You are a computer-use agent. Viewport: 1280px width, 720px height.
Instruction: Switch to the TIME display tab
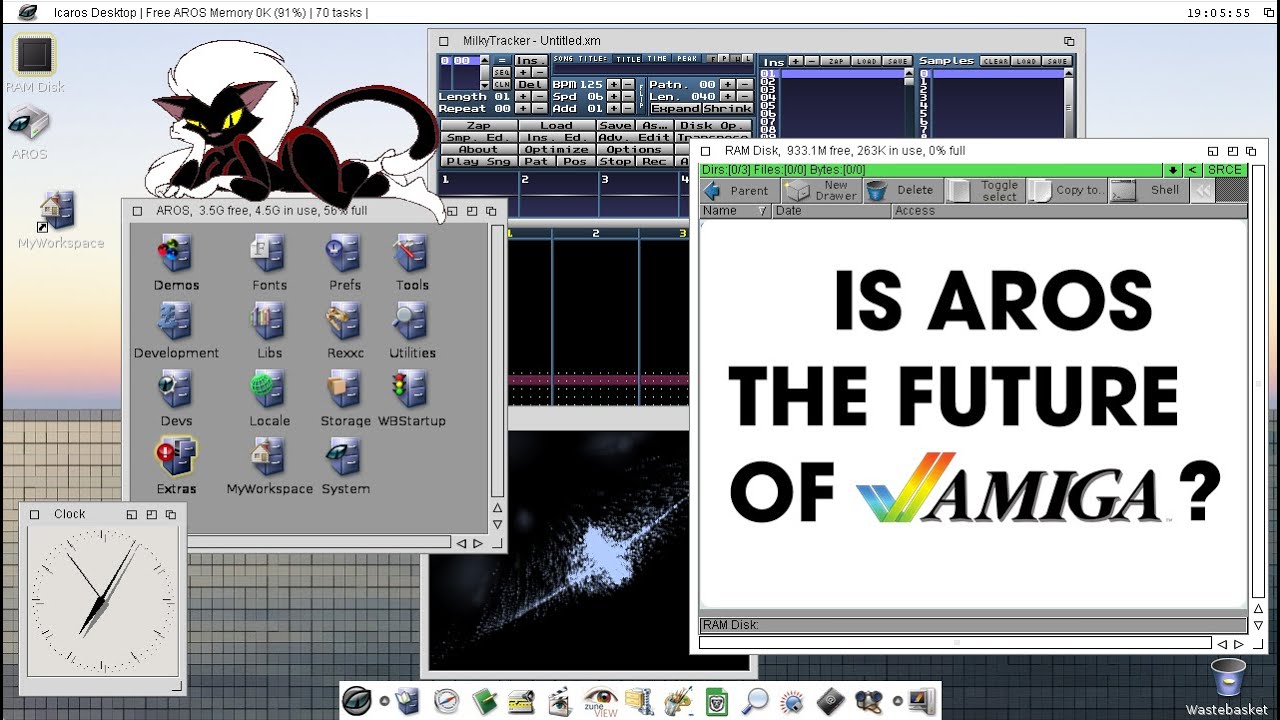pyautogui.click(x=657, y=59)
